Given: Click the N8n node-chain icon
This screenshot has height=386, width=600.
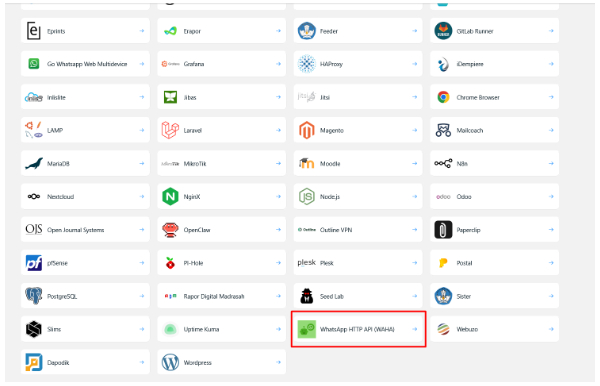Looking at the screenshot, I should point(443,163).
